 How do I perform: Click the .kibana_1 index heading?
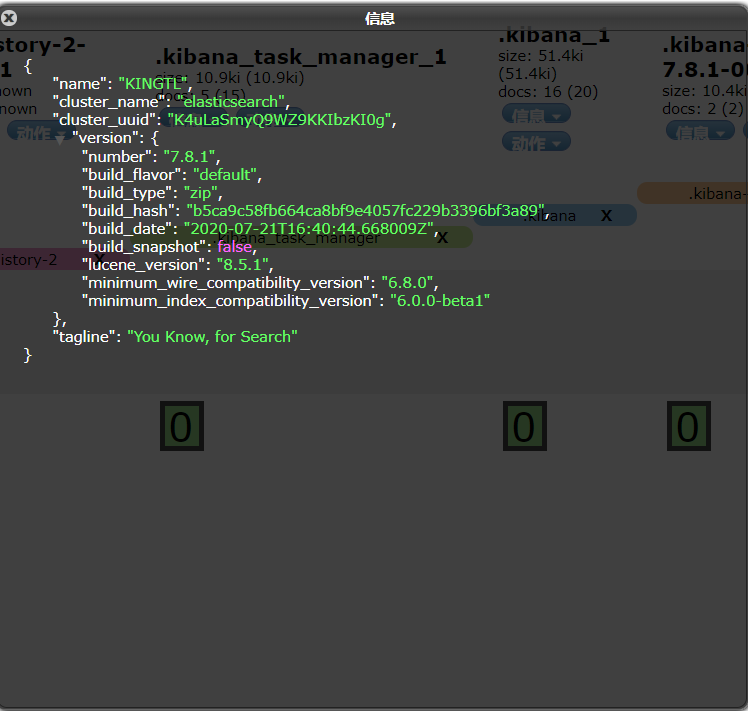[554, 36]
